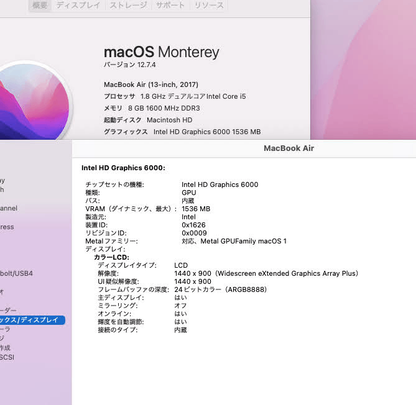Image resolution: width=416 pixels, height=405 pixels.
Task: Click the macOS Monterey title text
Action: coord(161,52)
